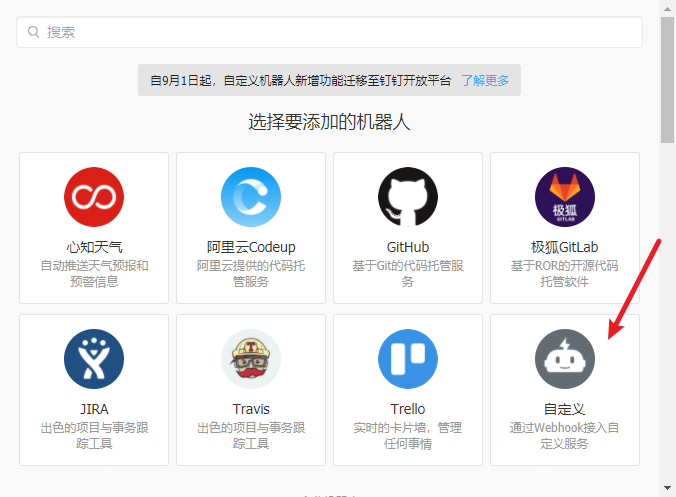676x497 pixels.
Task: Click the scrollbar up arrow
Action: pos(667,8)
